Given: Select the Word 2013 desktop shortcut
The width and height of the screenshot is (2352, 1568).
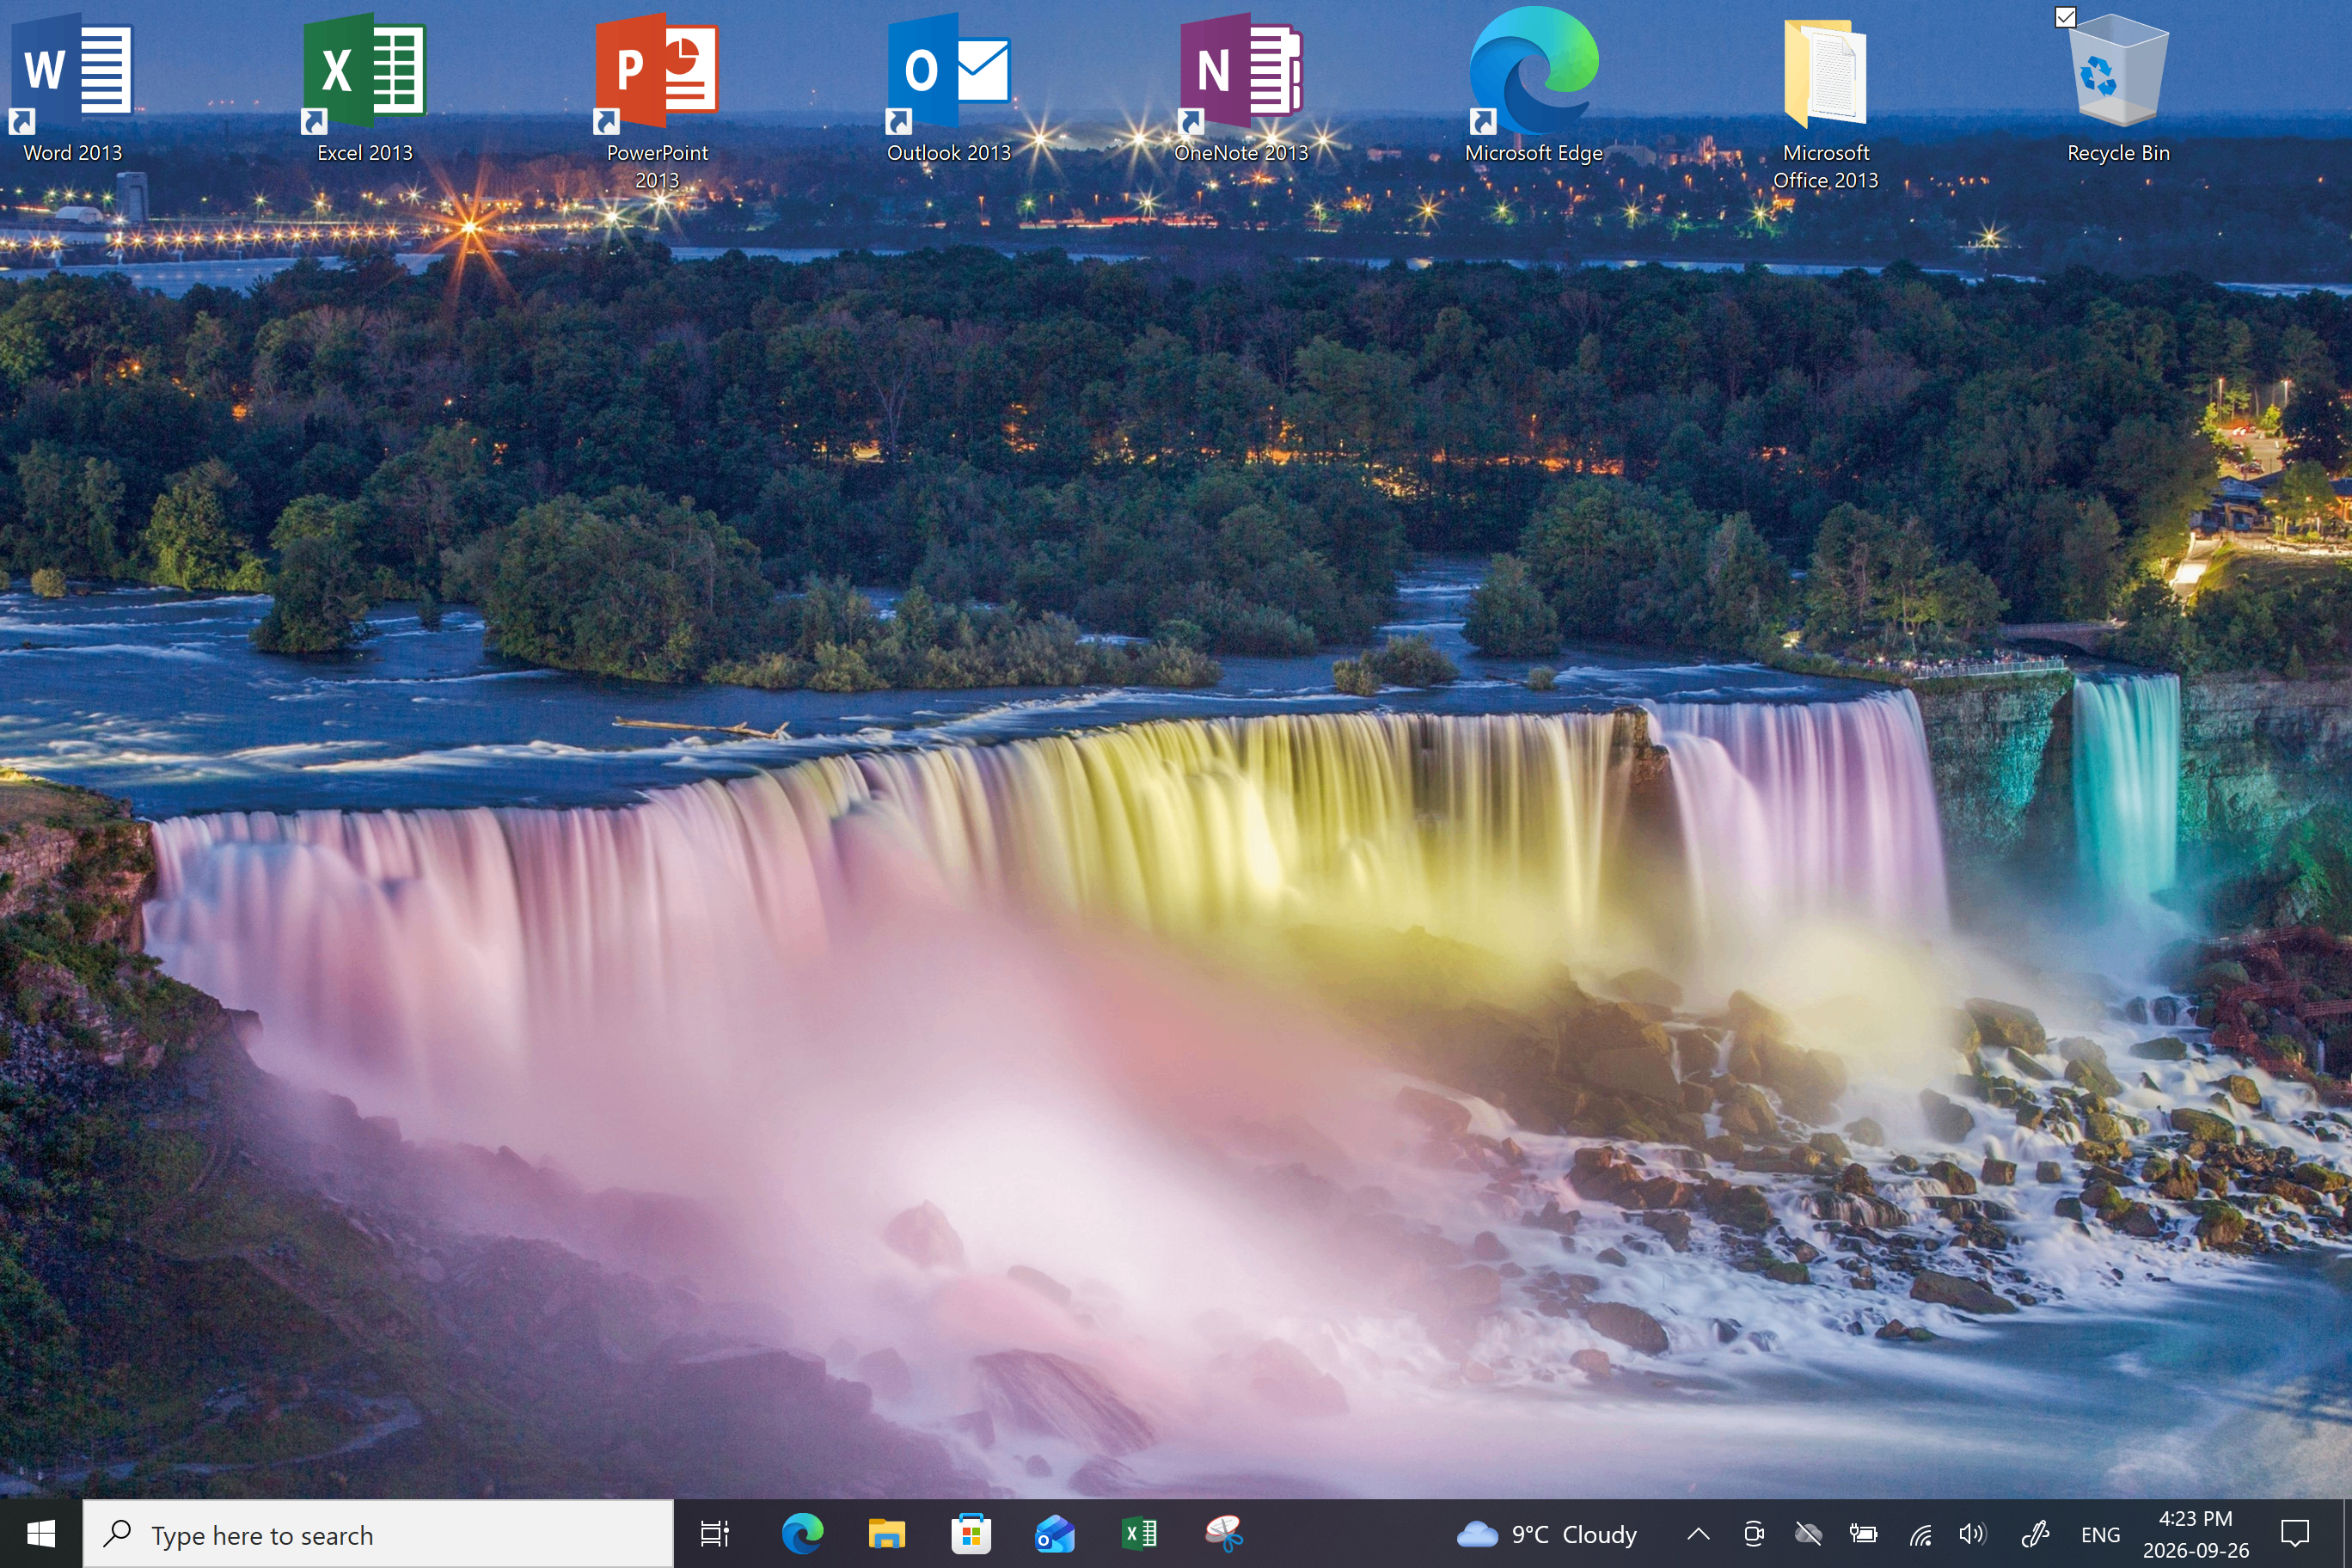Looking at the screenshot, I should click(73, 85).
